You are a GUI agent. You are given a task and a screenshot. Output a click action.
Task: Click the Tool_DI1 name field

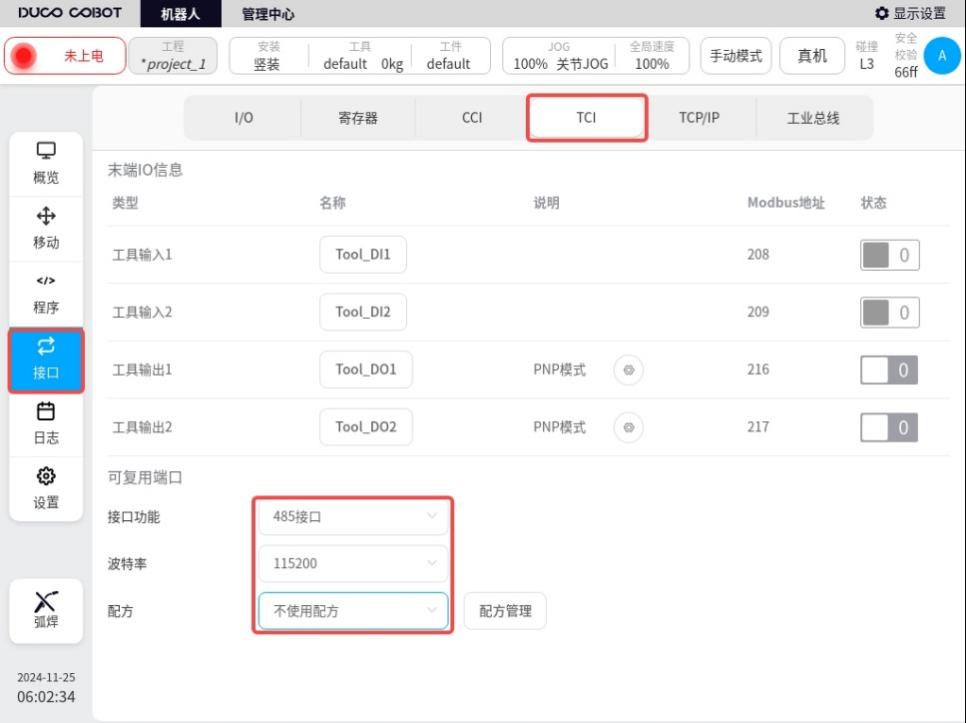click(363, 255)
